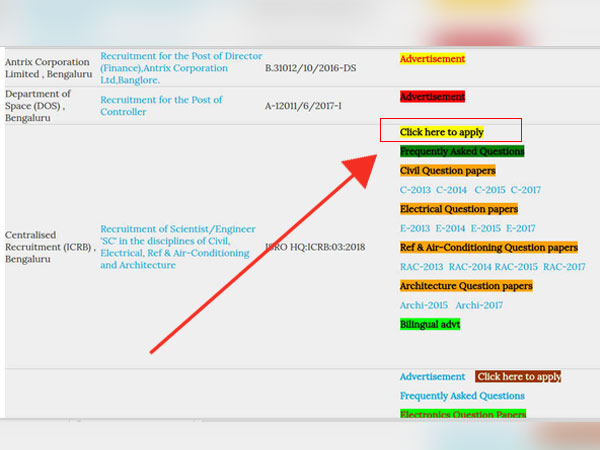The width and height of the screenshot is (600, 450).
Task: Open Director (Finance) Antrix Corporation recruitment link
Action: pyautogui.click(x=181, y=68)
